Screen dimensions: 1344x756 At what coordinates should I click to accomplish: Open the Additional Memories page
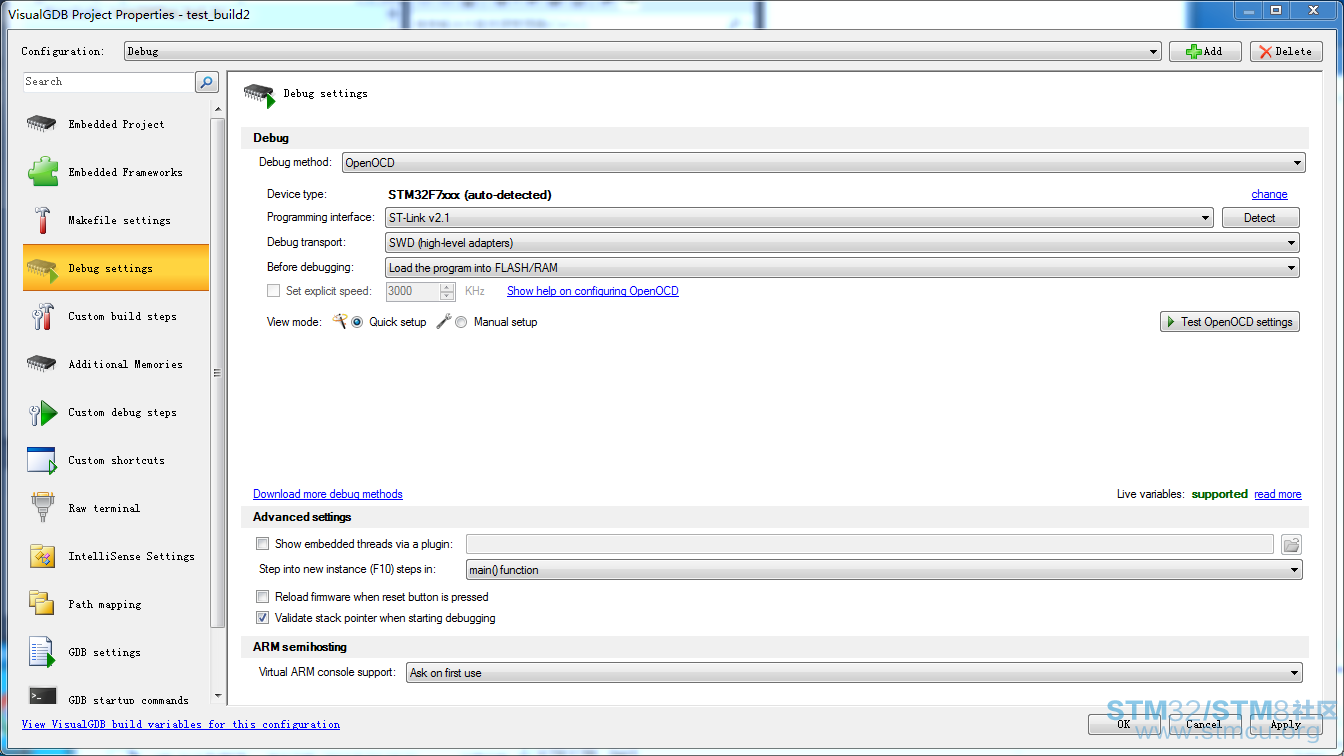[x=116, y=364]
